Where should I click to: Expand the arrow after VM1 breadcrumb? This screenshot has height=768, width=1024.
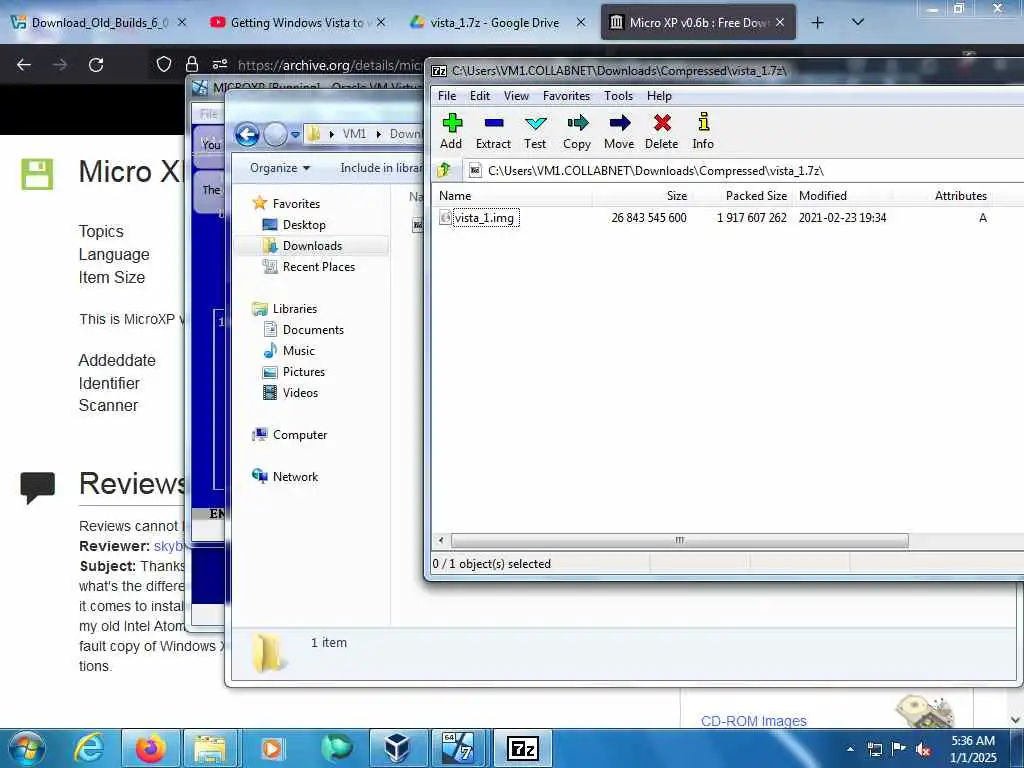[x=378, y=134]
